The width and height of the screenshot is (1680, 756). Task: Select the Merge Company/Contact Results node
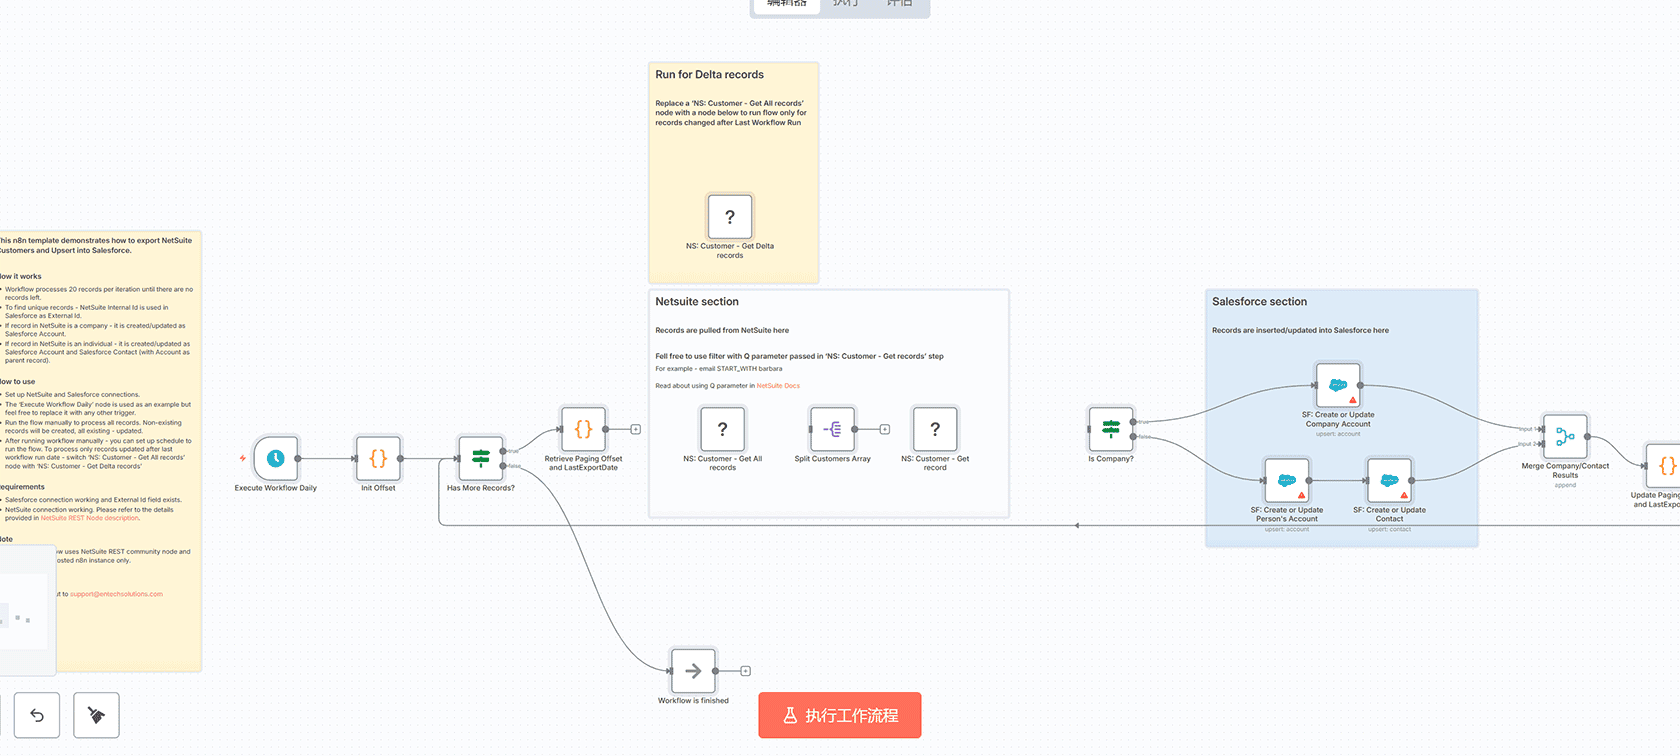pos(1565,437)
